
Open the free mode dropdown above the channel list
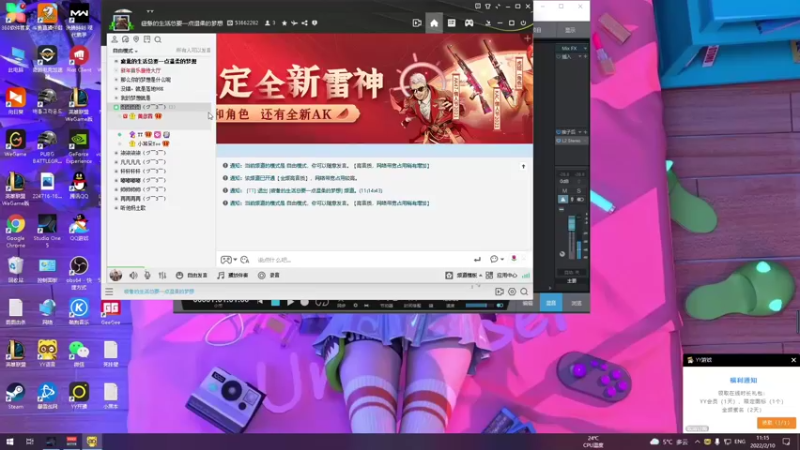click(125, 51)
